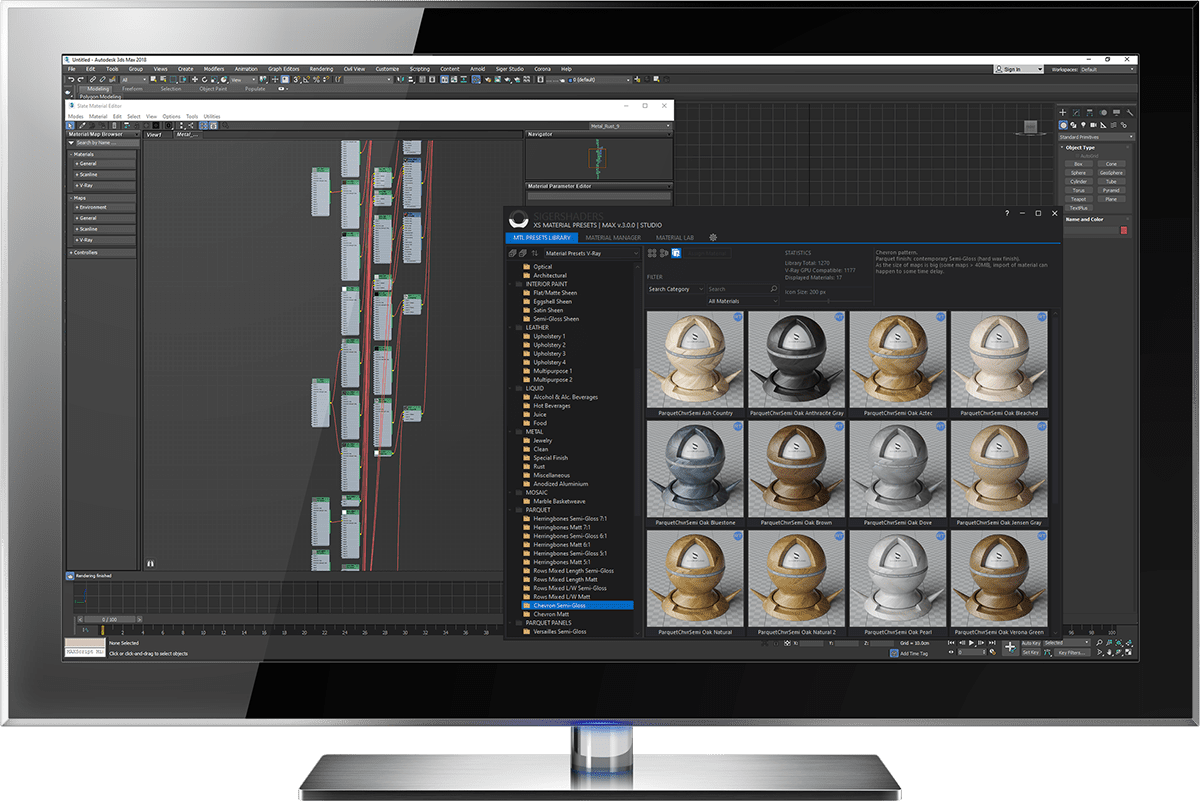
Task: Switch to the Material Lab tab
Action: (x=674, y=237)
